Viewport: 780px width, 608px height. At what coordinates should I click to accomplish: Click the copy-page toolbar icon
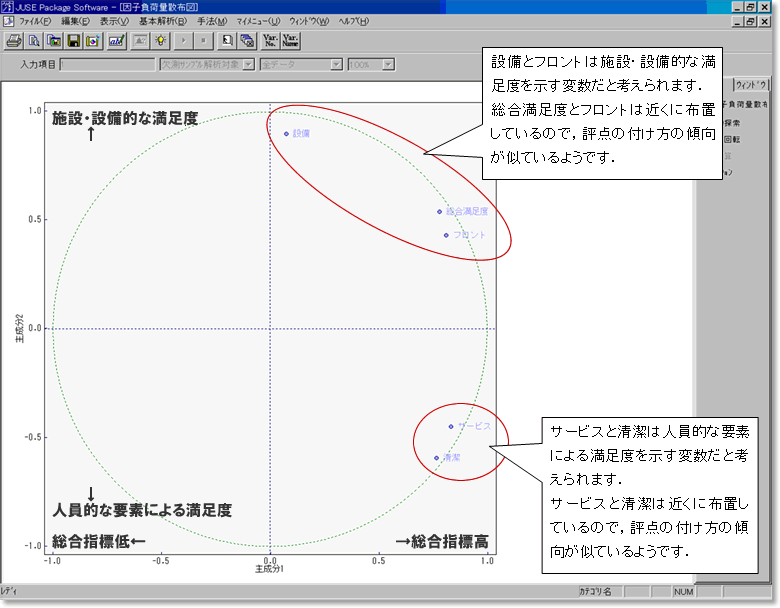tap(227, 41)
